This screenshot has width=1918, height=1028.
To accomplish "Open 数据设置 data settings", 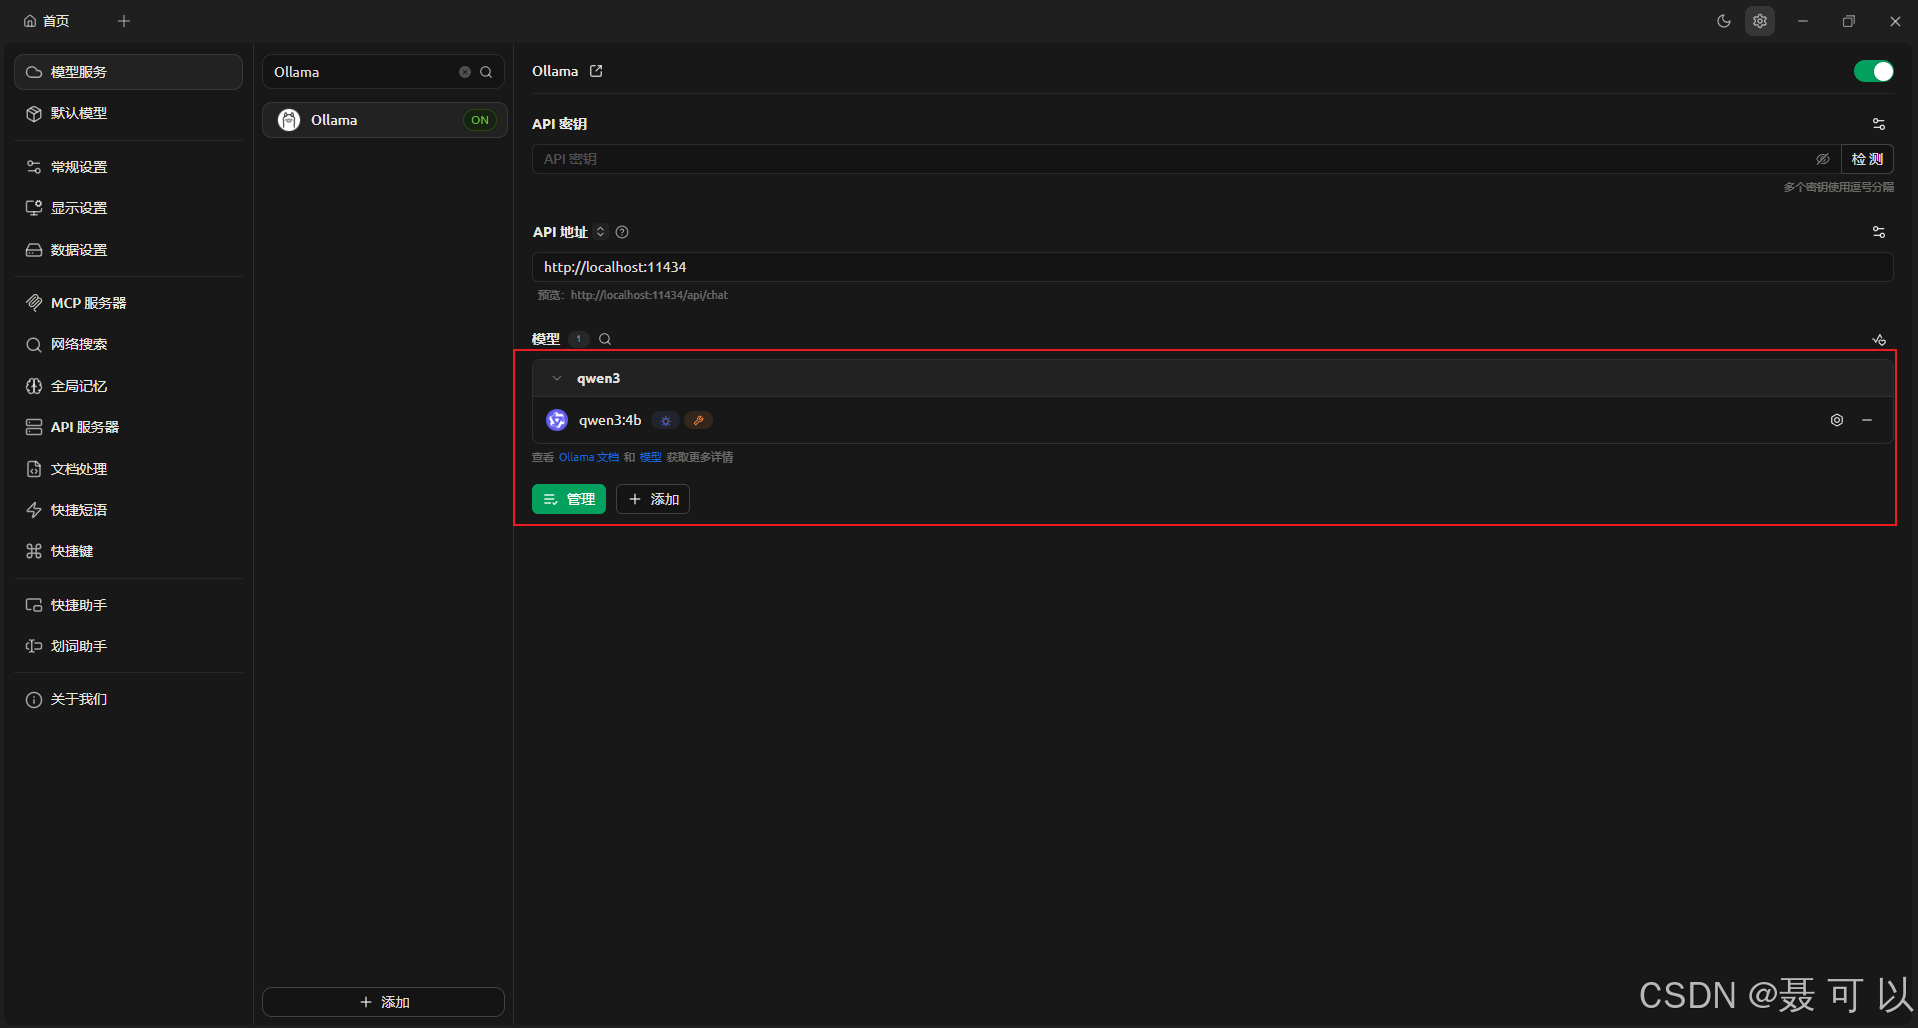I will point(128,250).
